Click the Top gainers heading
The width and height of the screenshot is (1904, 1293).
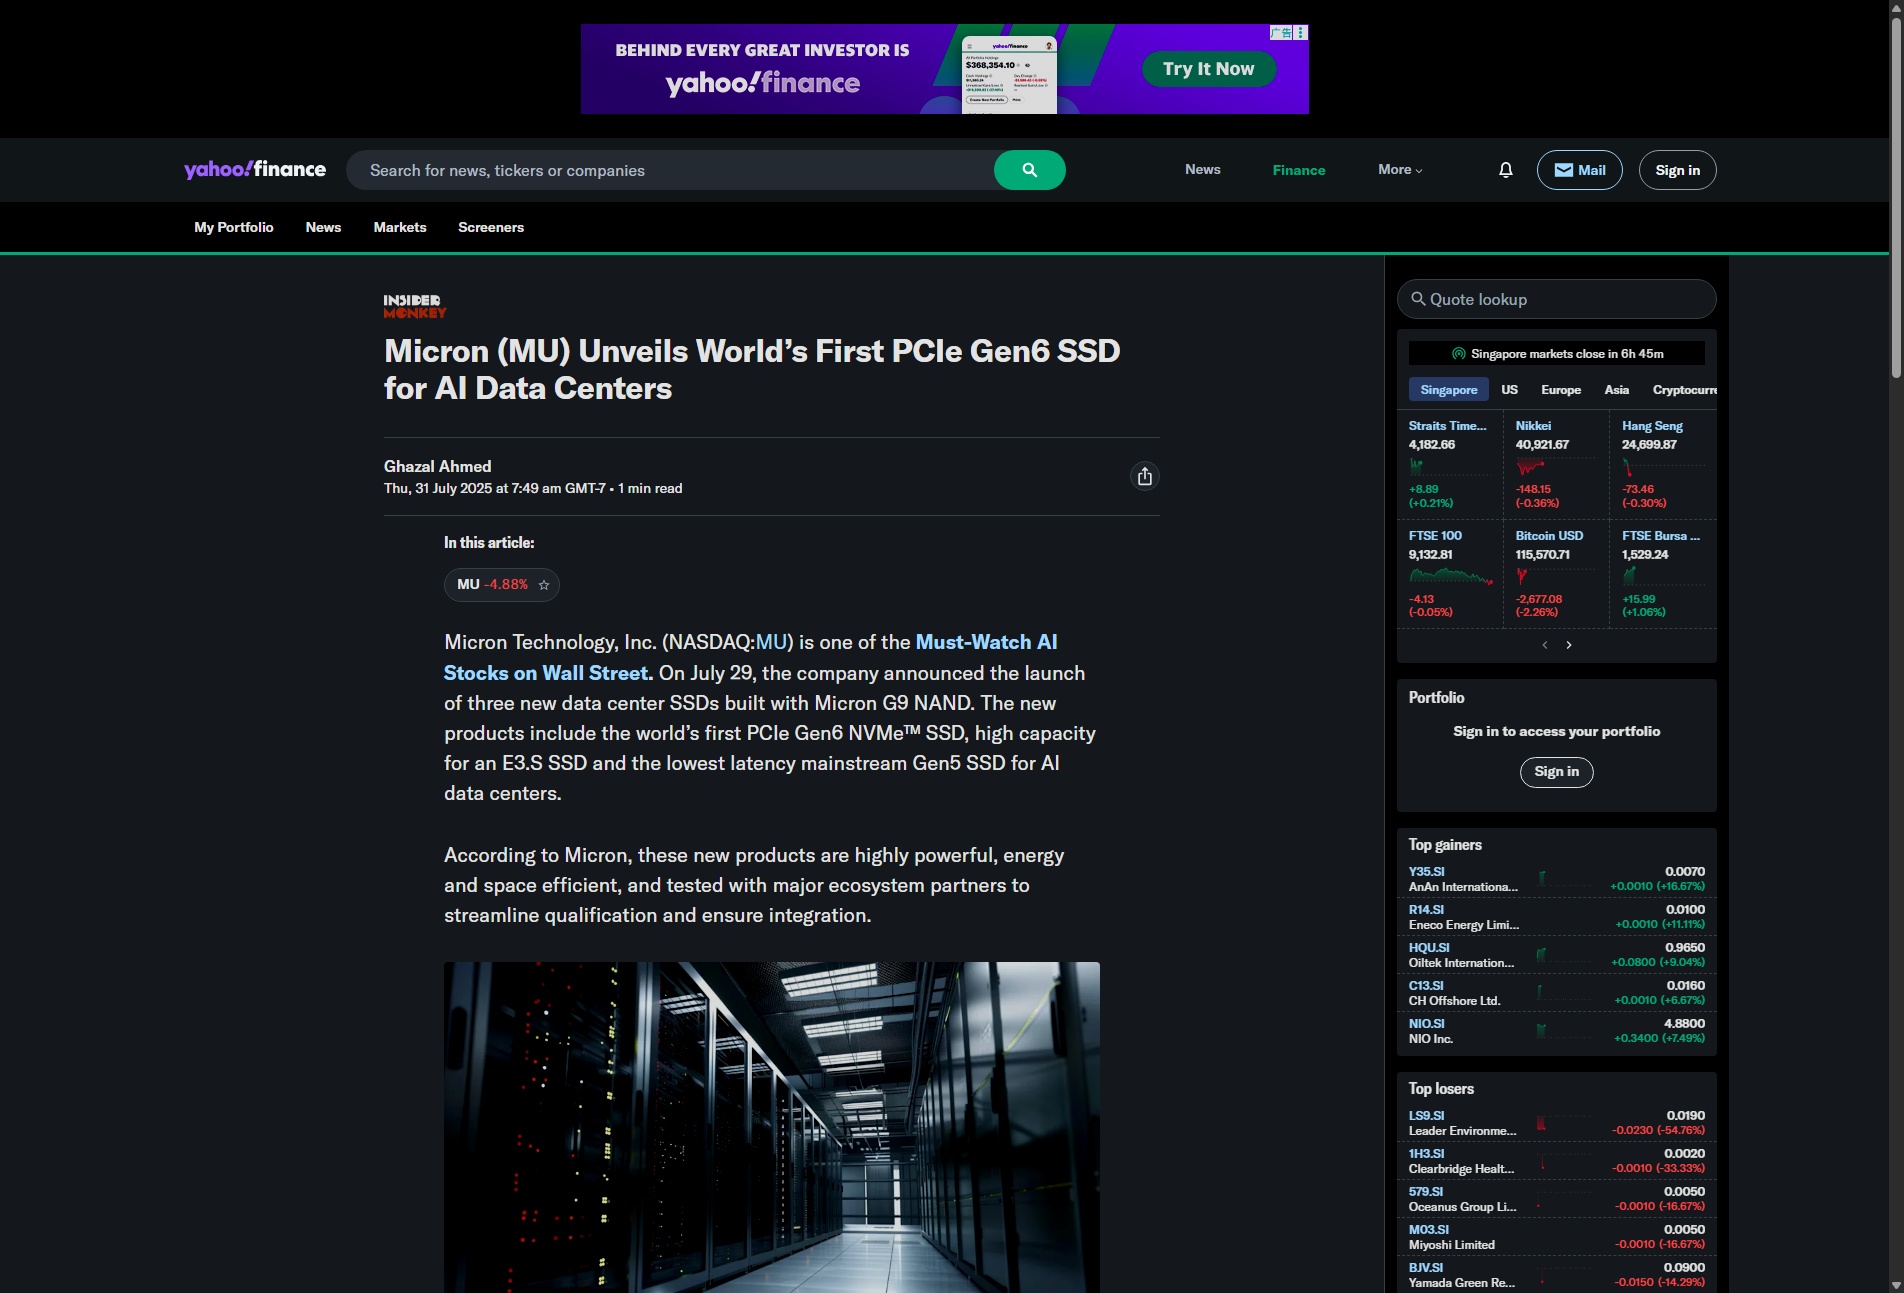[1445, 845]
